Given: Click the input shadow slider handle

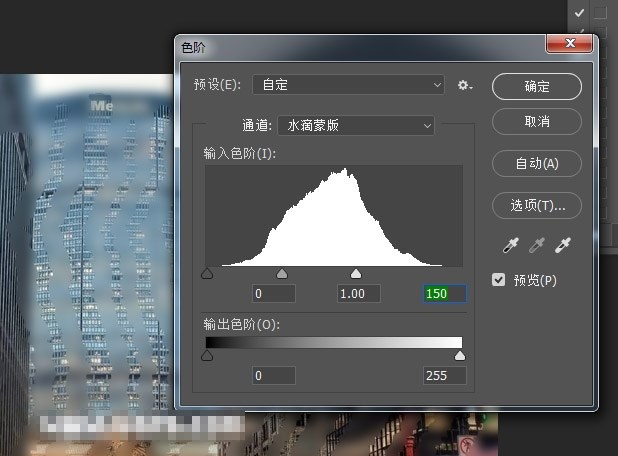Looking at the screenshot, I should [207, 274].
